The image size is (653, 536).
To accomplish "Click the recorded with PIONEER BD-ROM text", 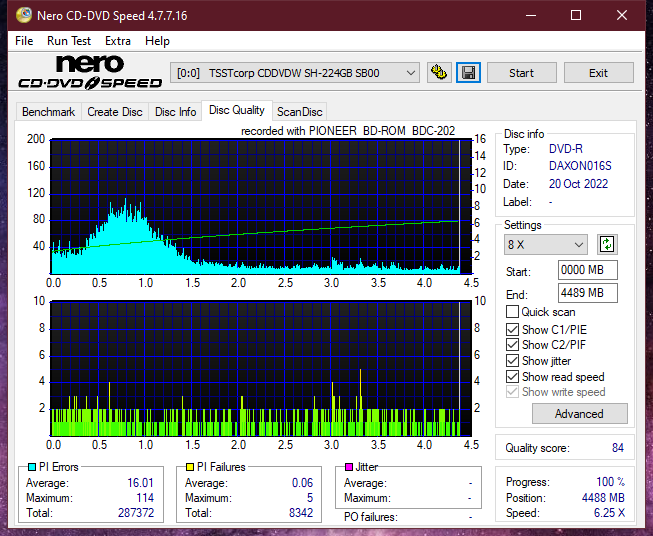I will [348, 131].
